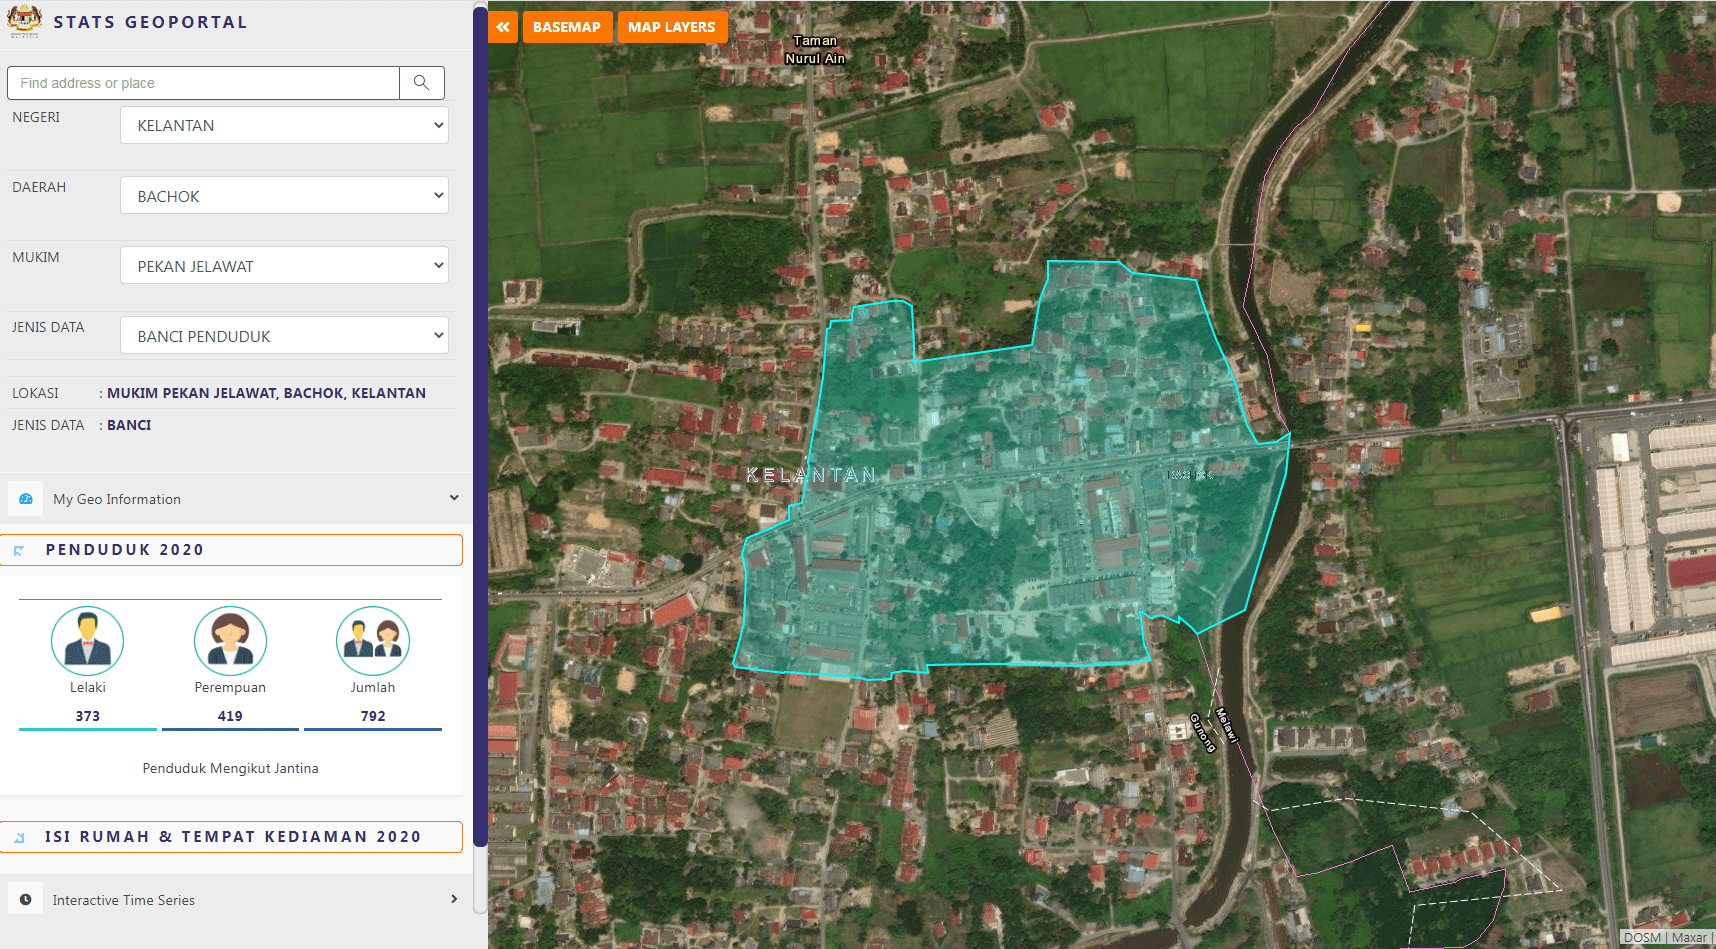
Task: Expand ISI RUMAH & TEMPAT KEDIAMAN 2020 section
Action: tap(231, 837)
